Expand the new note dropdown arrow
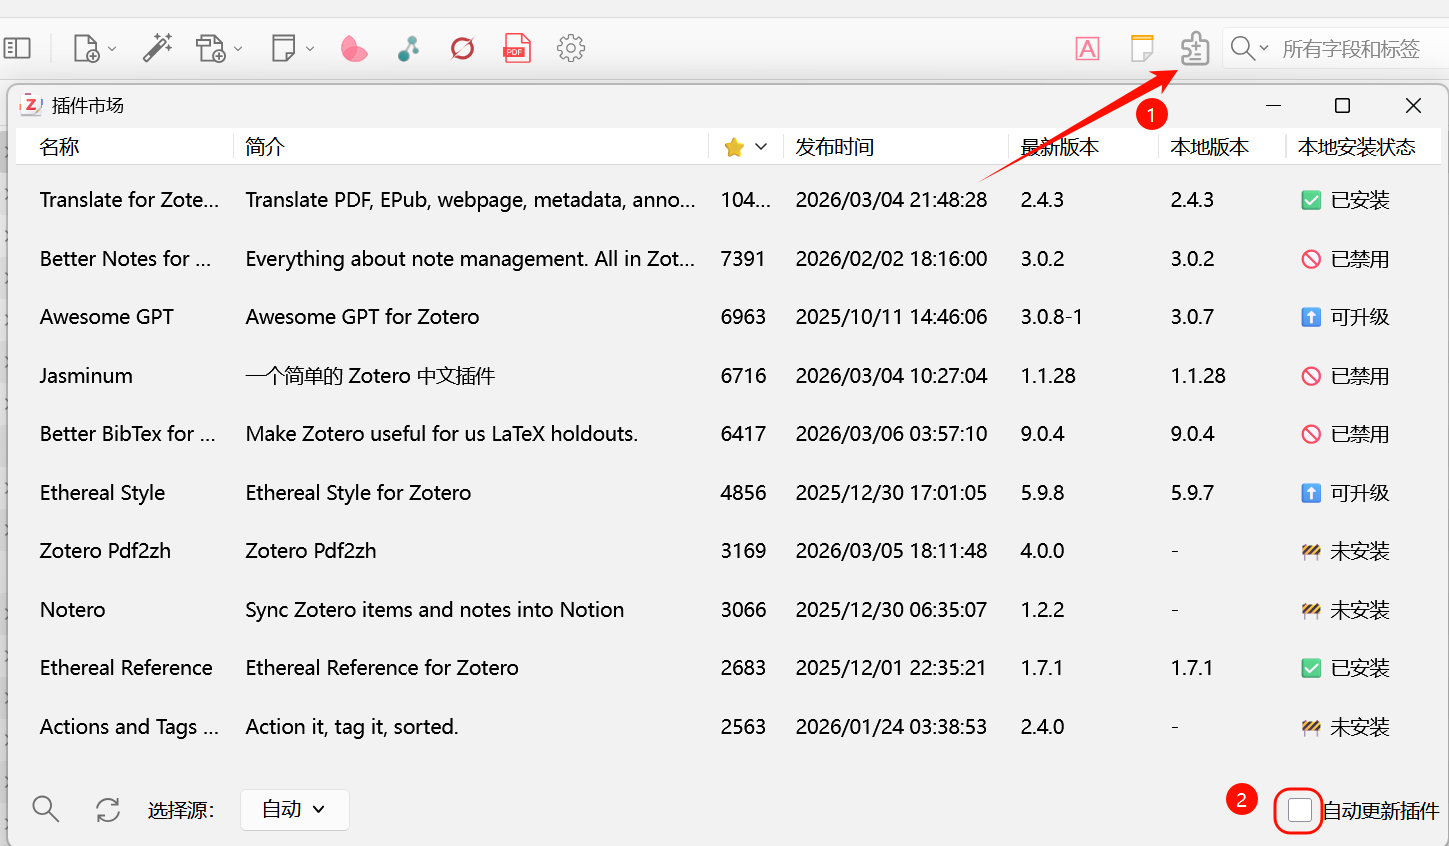 coord(310,49)
